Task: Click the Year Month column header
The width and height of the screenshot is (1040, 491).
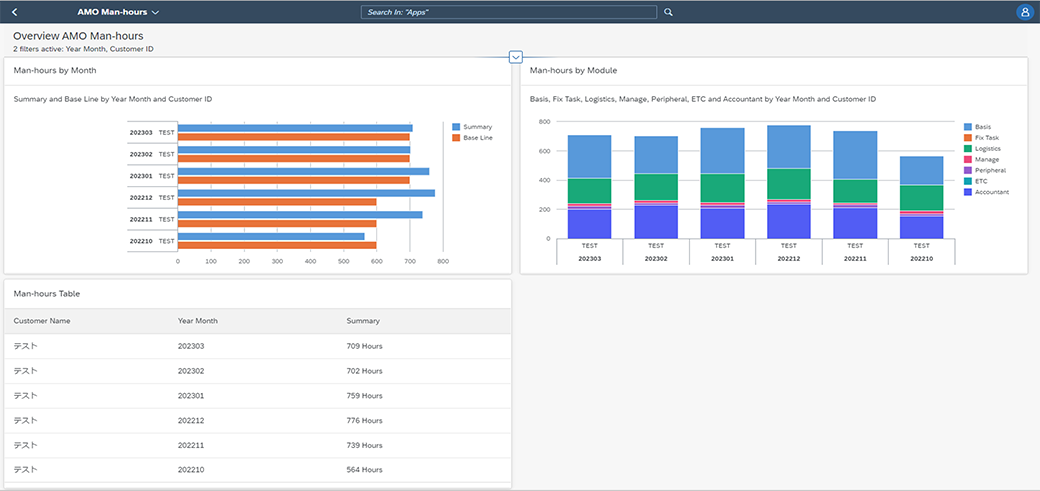Action: (198, 321)
